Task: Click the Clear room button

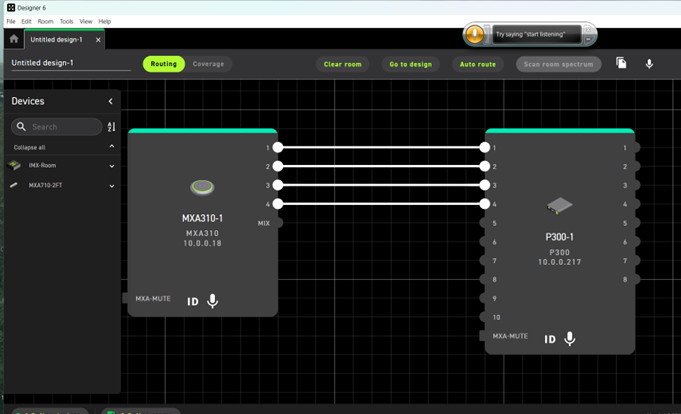Action: 342,64
